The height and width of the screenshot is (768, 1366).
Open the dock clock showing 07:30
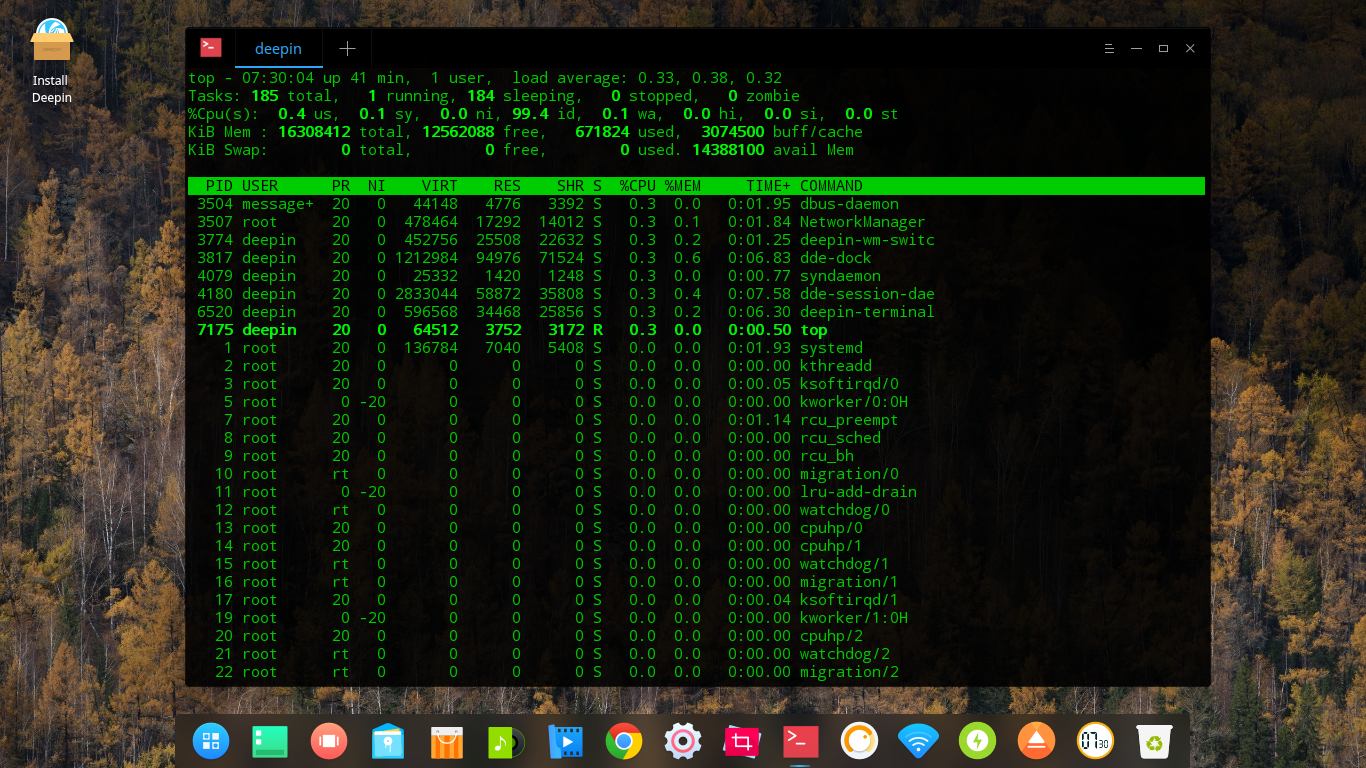pos(1095,741)
